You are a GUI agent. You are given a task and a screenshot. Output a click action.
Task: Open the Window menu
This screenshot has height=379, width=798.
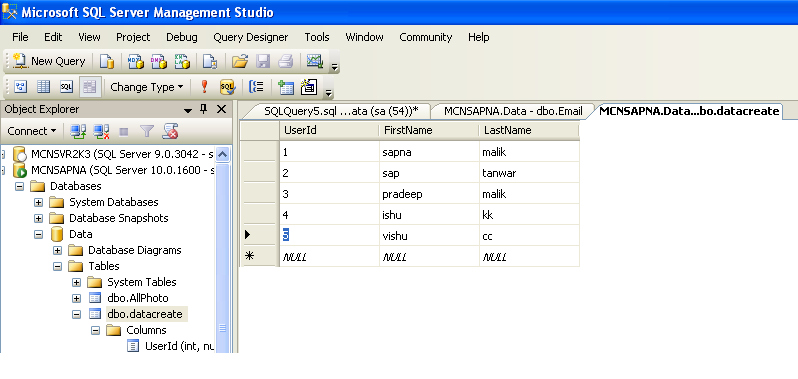(x=364, y=37)
